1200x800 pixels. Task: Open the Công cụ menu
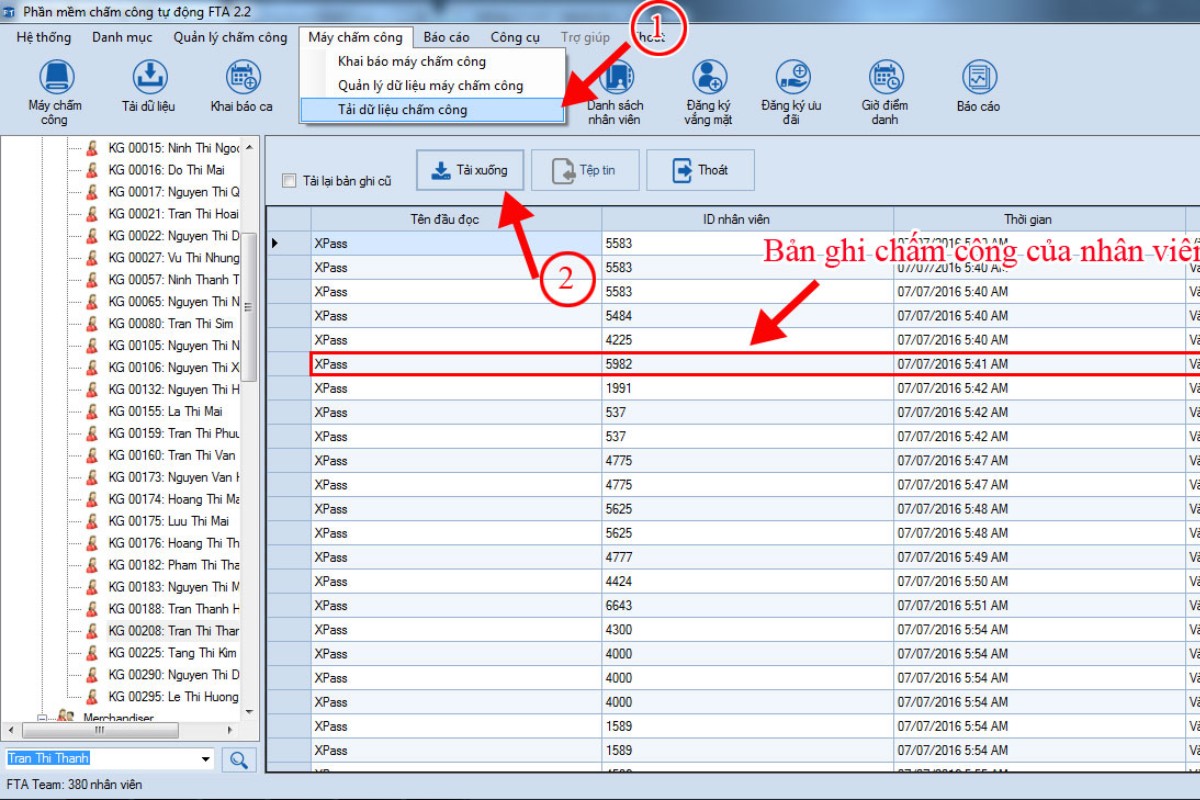point(515,37)
